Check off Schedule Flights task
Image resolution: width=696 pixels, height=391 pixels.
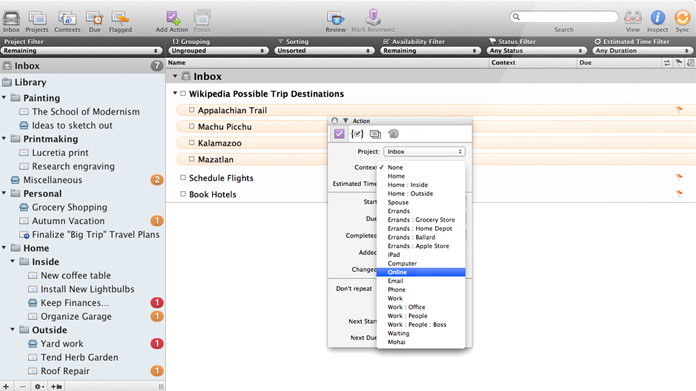pos(183,178)
